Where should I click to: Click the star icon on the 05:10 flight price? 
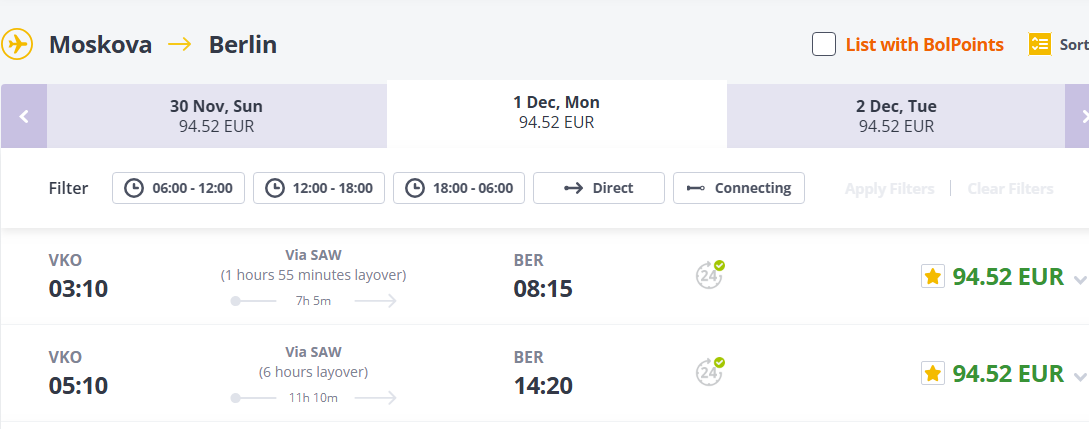(932, 374)
